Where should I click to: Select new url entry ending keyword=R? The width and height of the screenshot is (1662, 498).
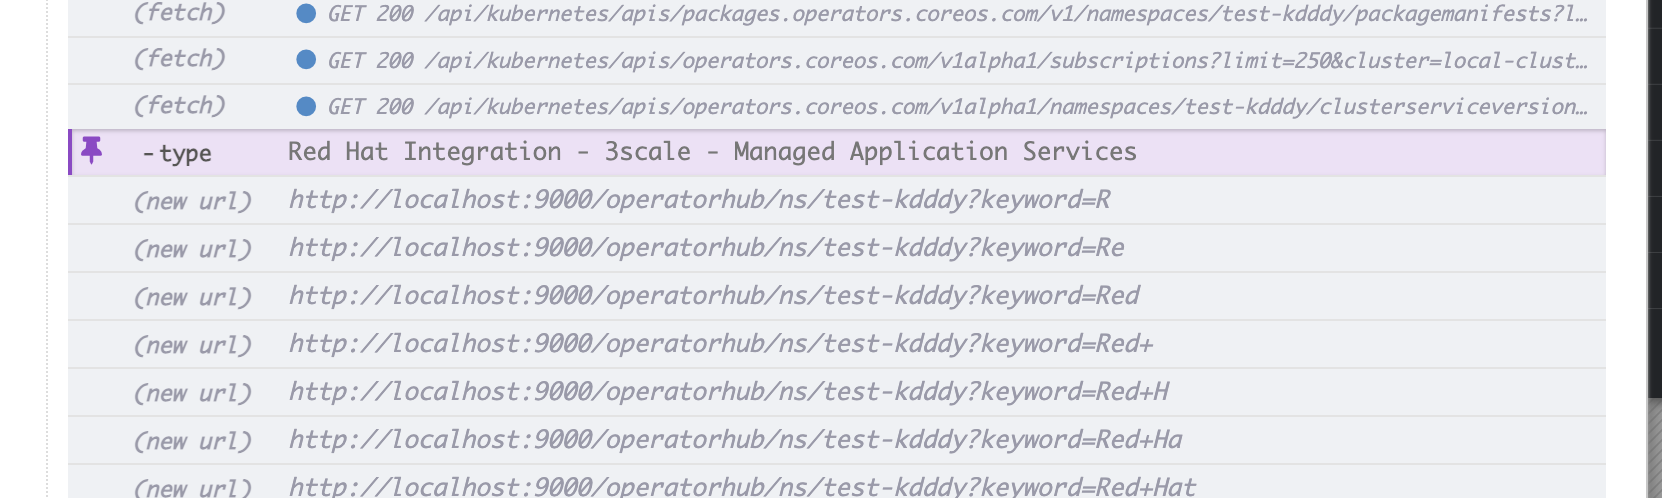(836, 200)
